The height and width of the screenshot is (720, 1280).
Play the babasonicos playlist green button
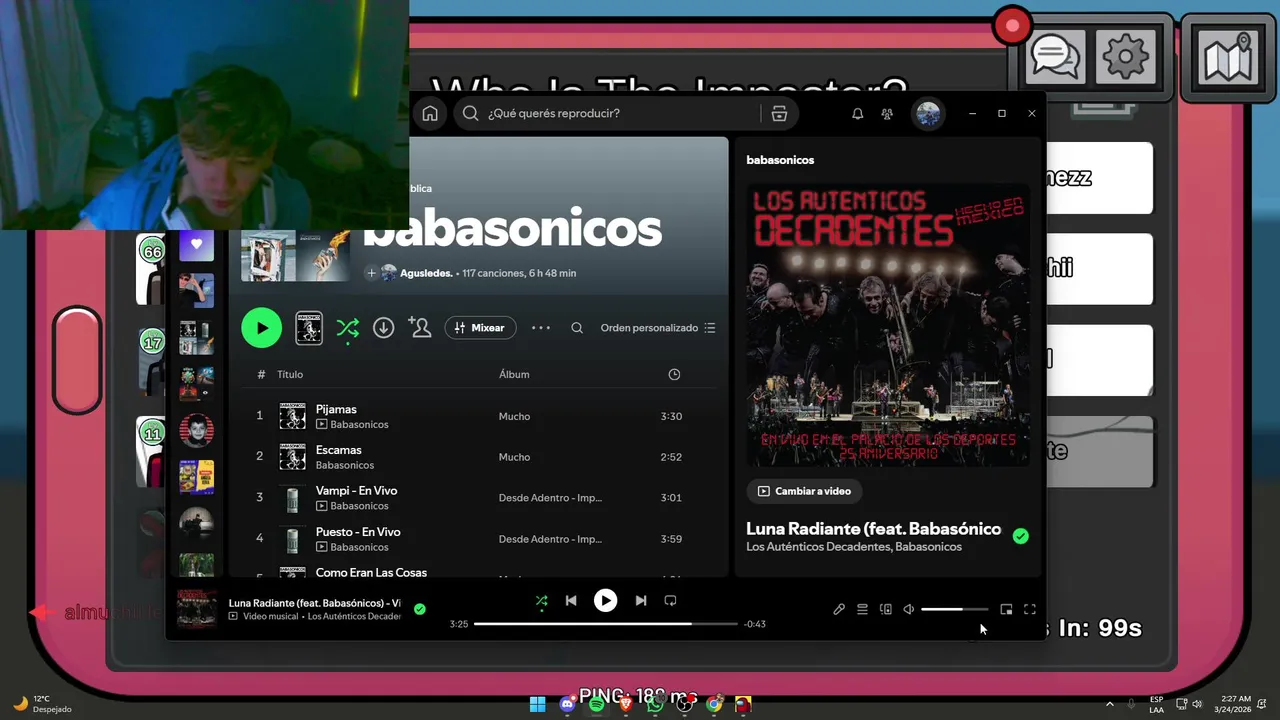click(262, 328)
